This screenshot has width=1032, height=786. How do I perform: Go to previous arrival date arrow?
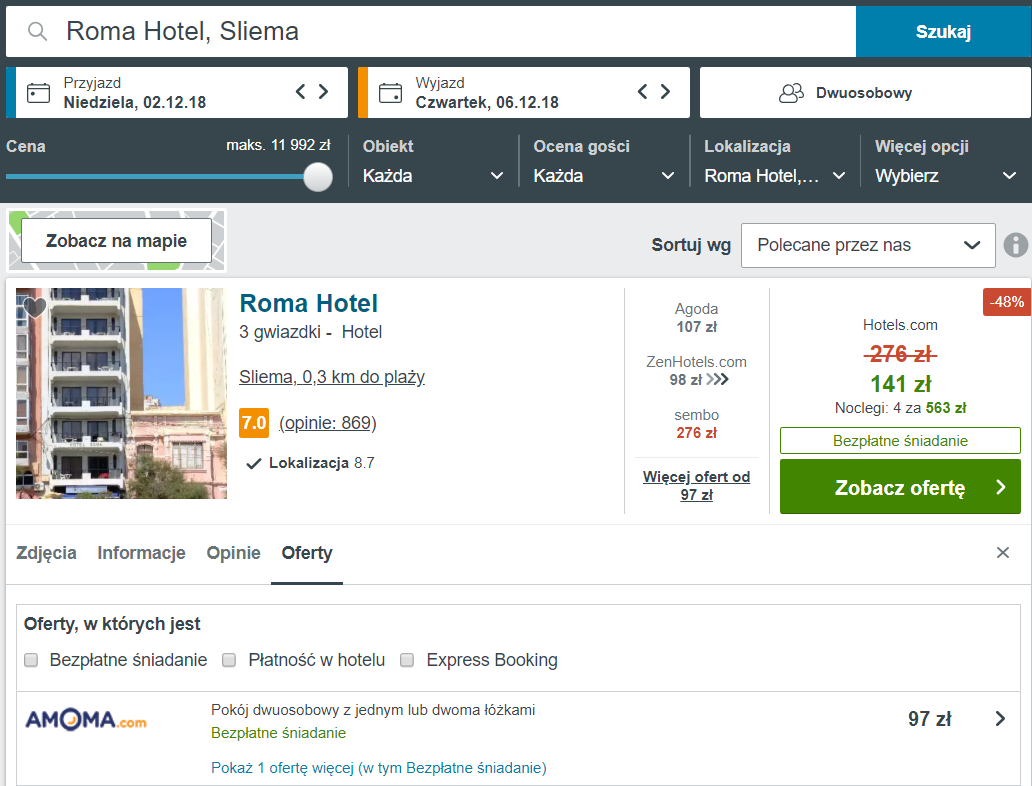tap(300, 92)
